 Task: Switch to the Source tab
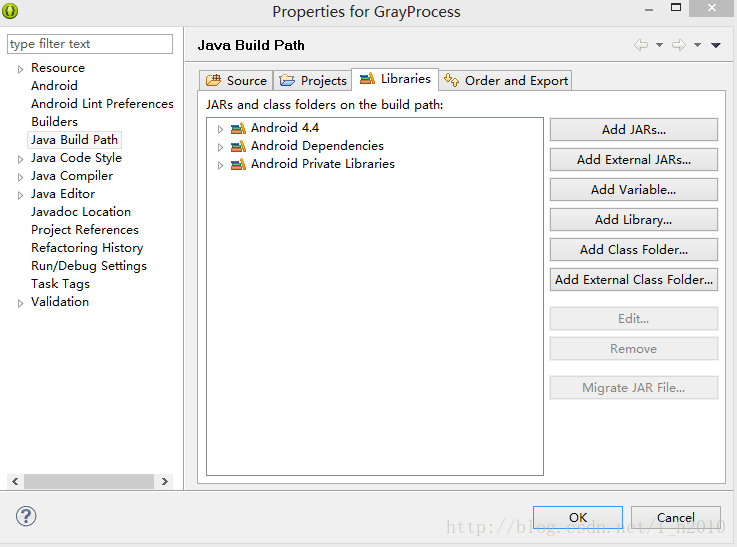[236, 80]
